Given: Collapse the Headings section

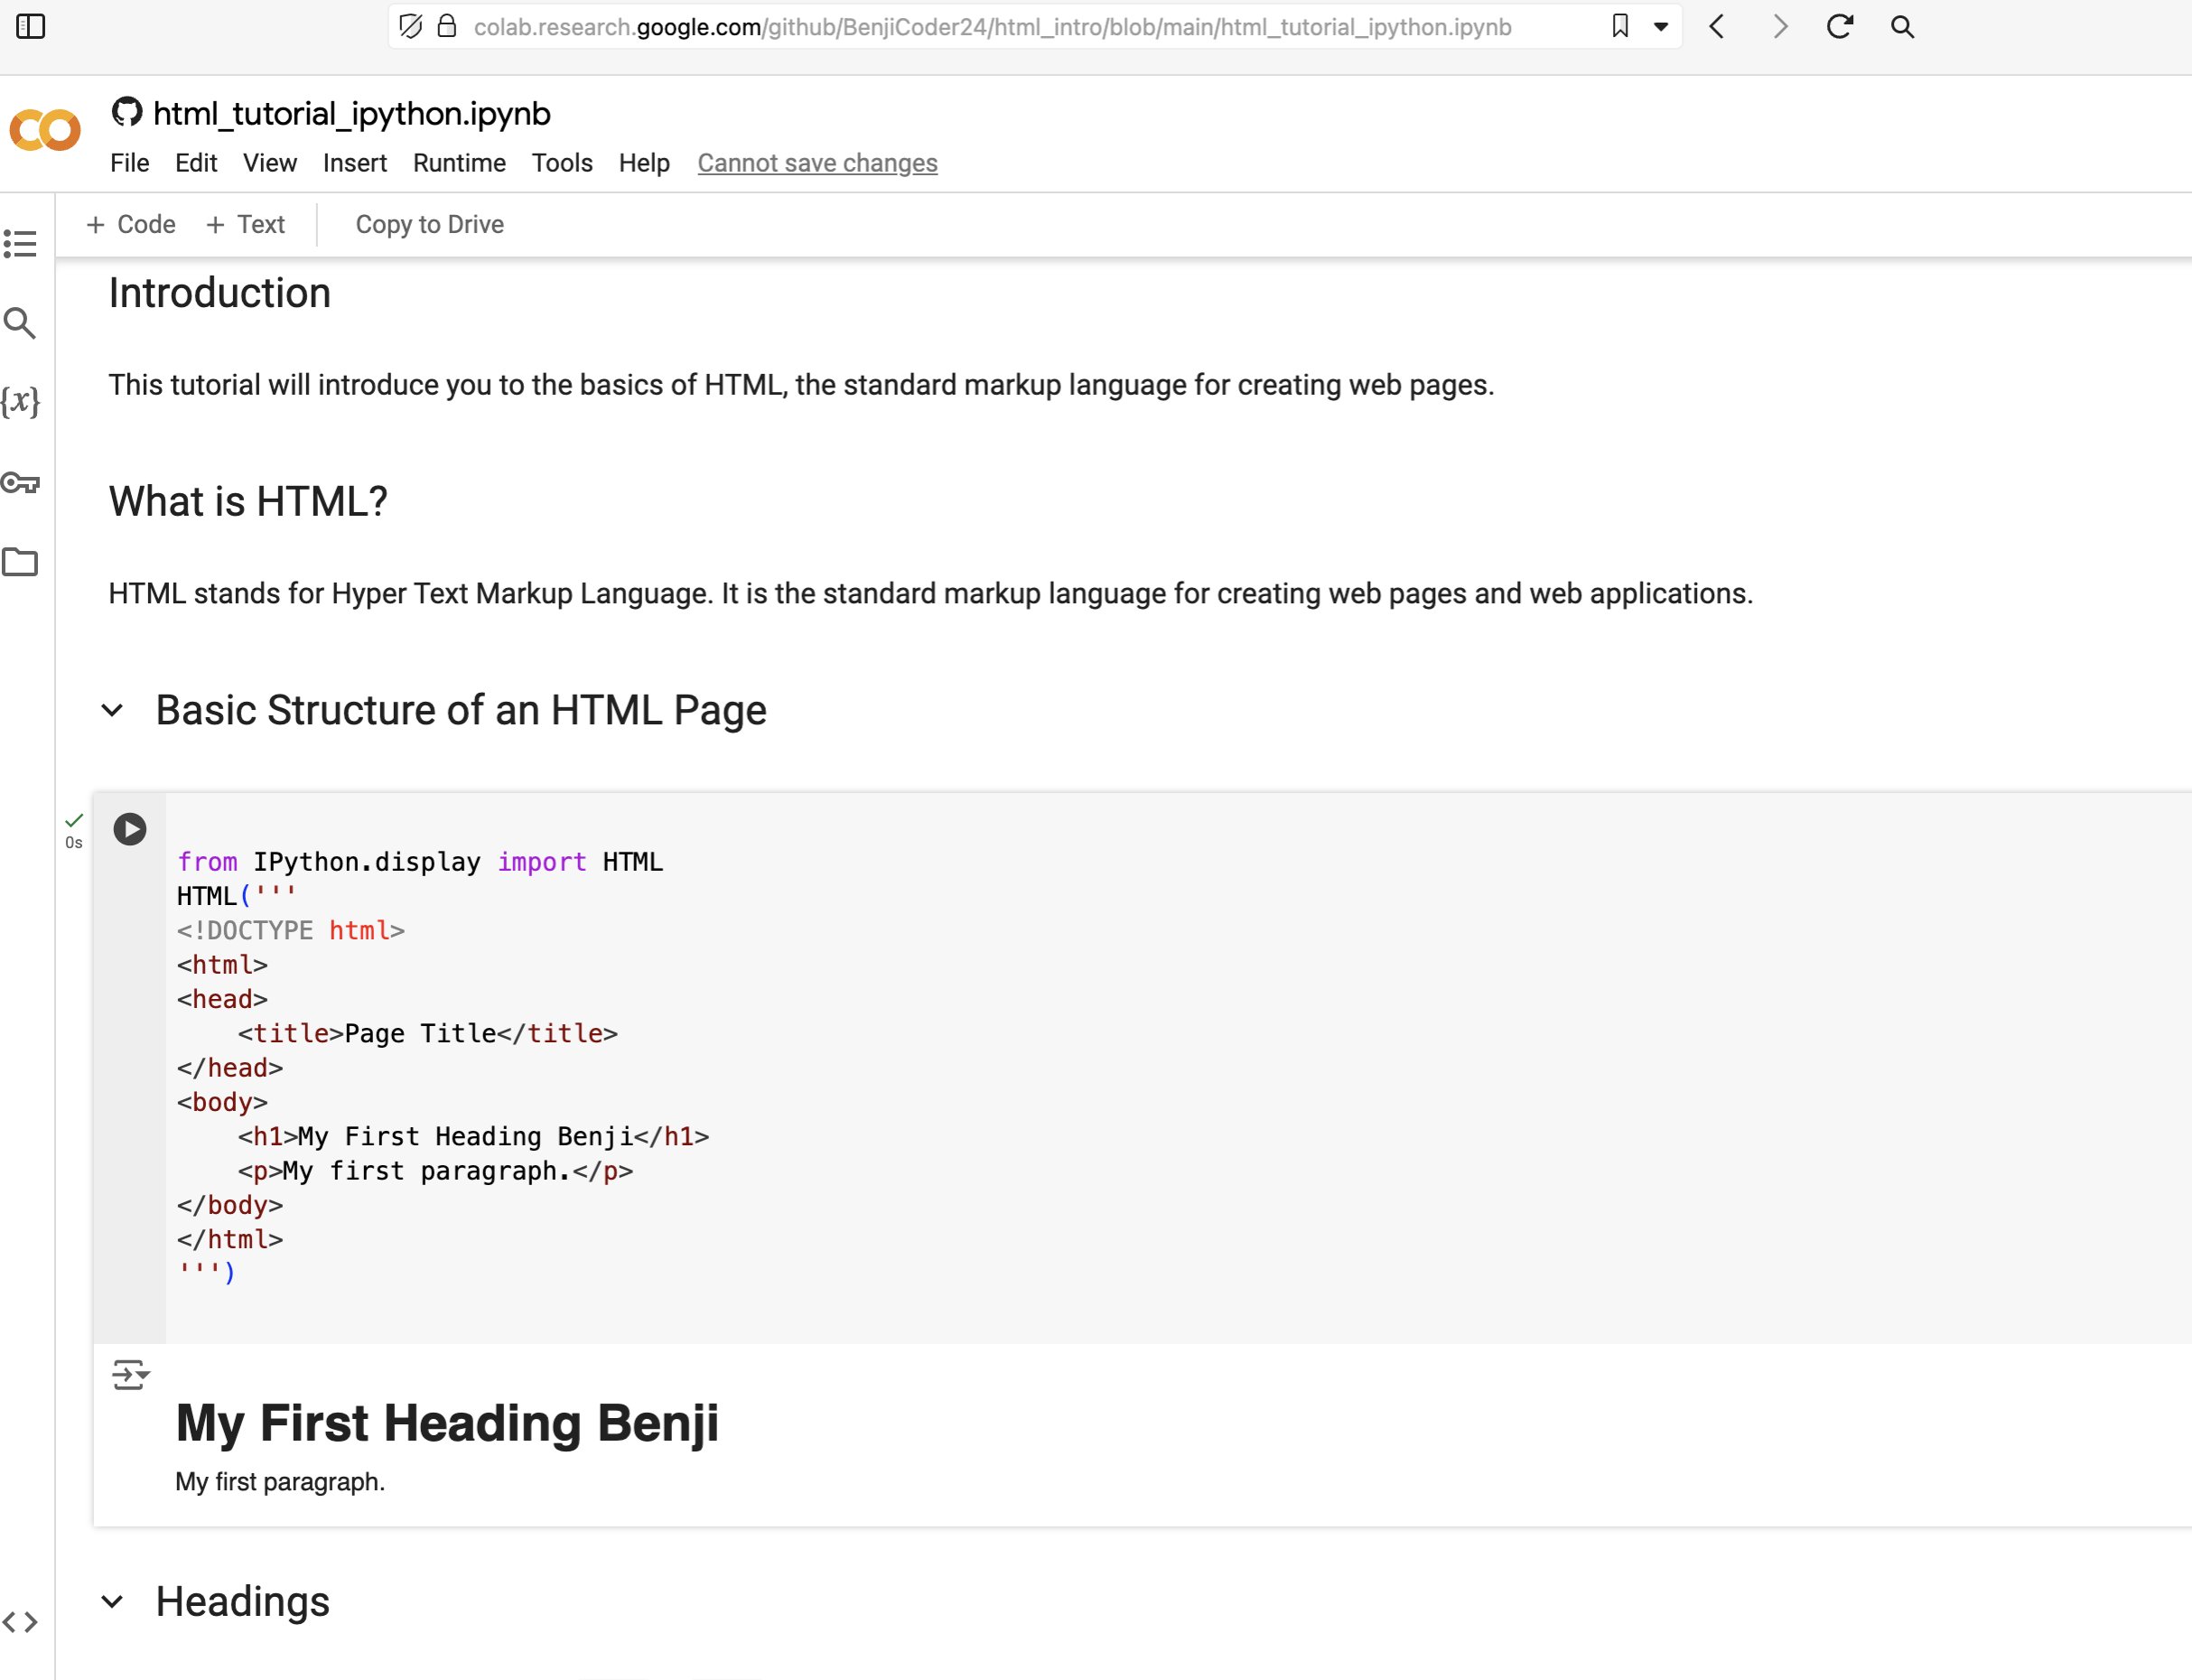Looking at the screenshot, I should pyautogui.click(x=114, y=1601).
